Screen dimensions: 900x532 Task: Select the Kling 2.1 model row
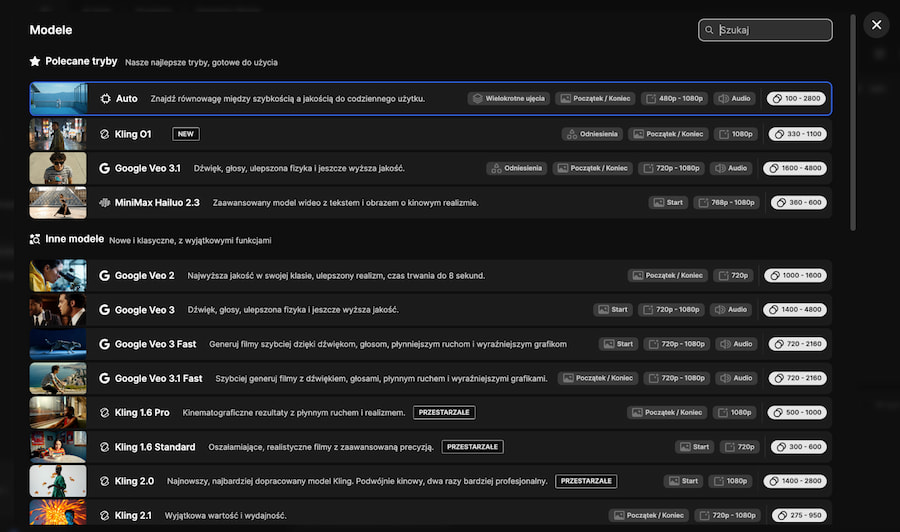pyautogui.click(x=400, y=516)
